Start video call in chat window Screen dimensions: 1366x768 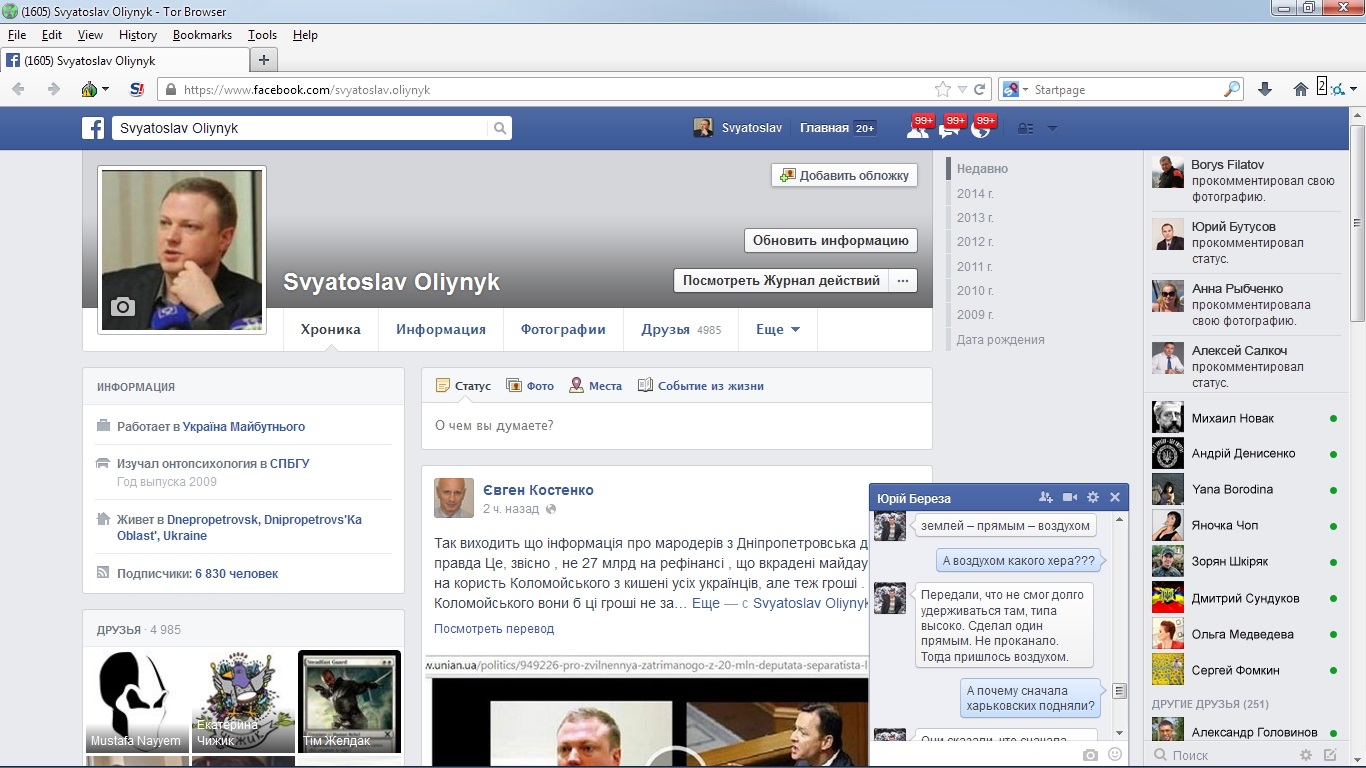tap(1070, 497)
